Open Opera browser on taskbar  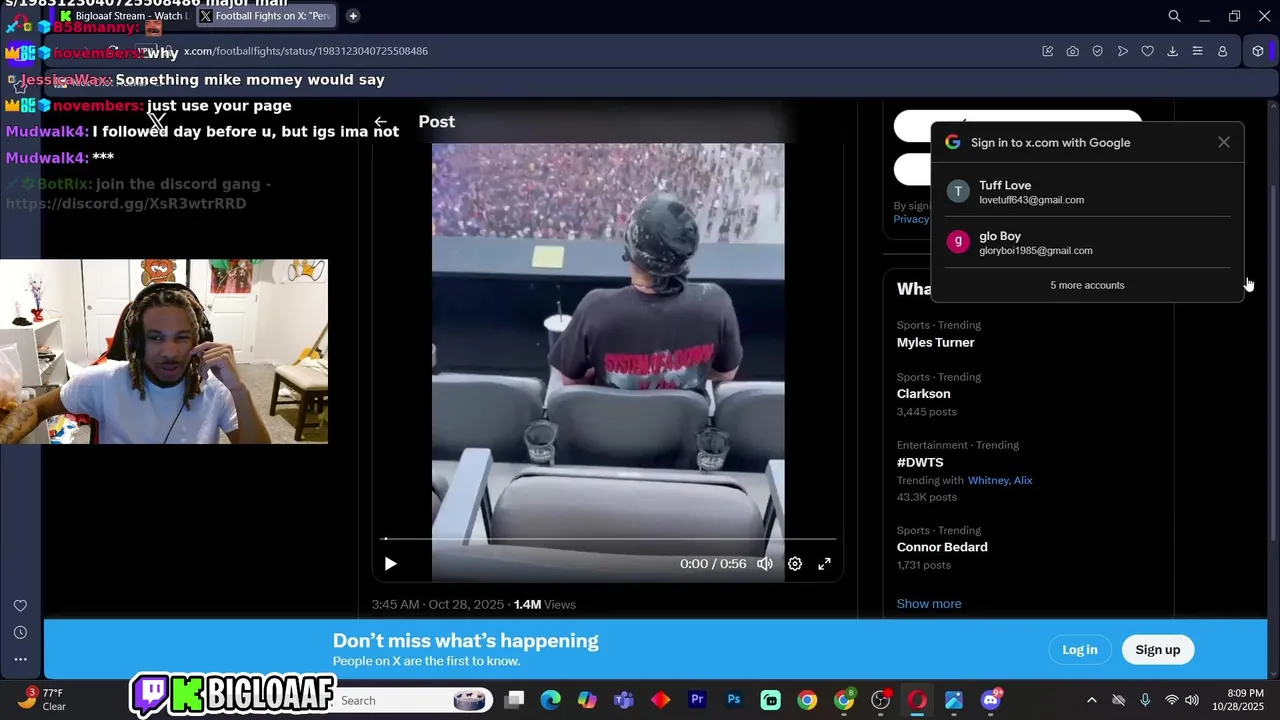(917, 700)
